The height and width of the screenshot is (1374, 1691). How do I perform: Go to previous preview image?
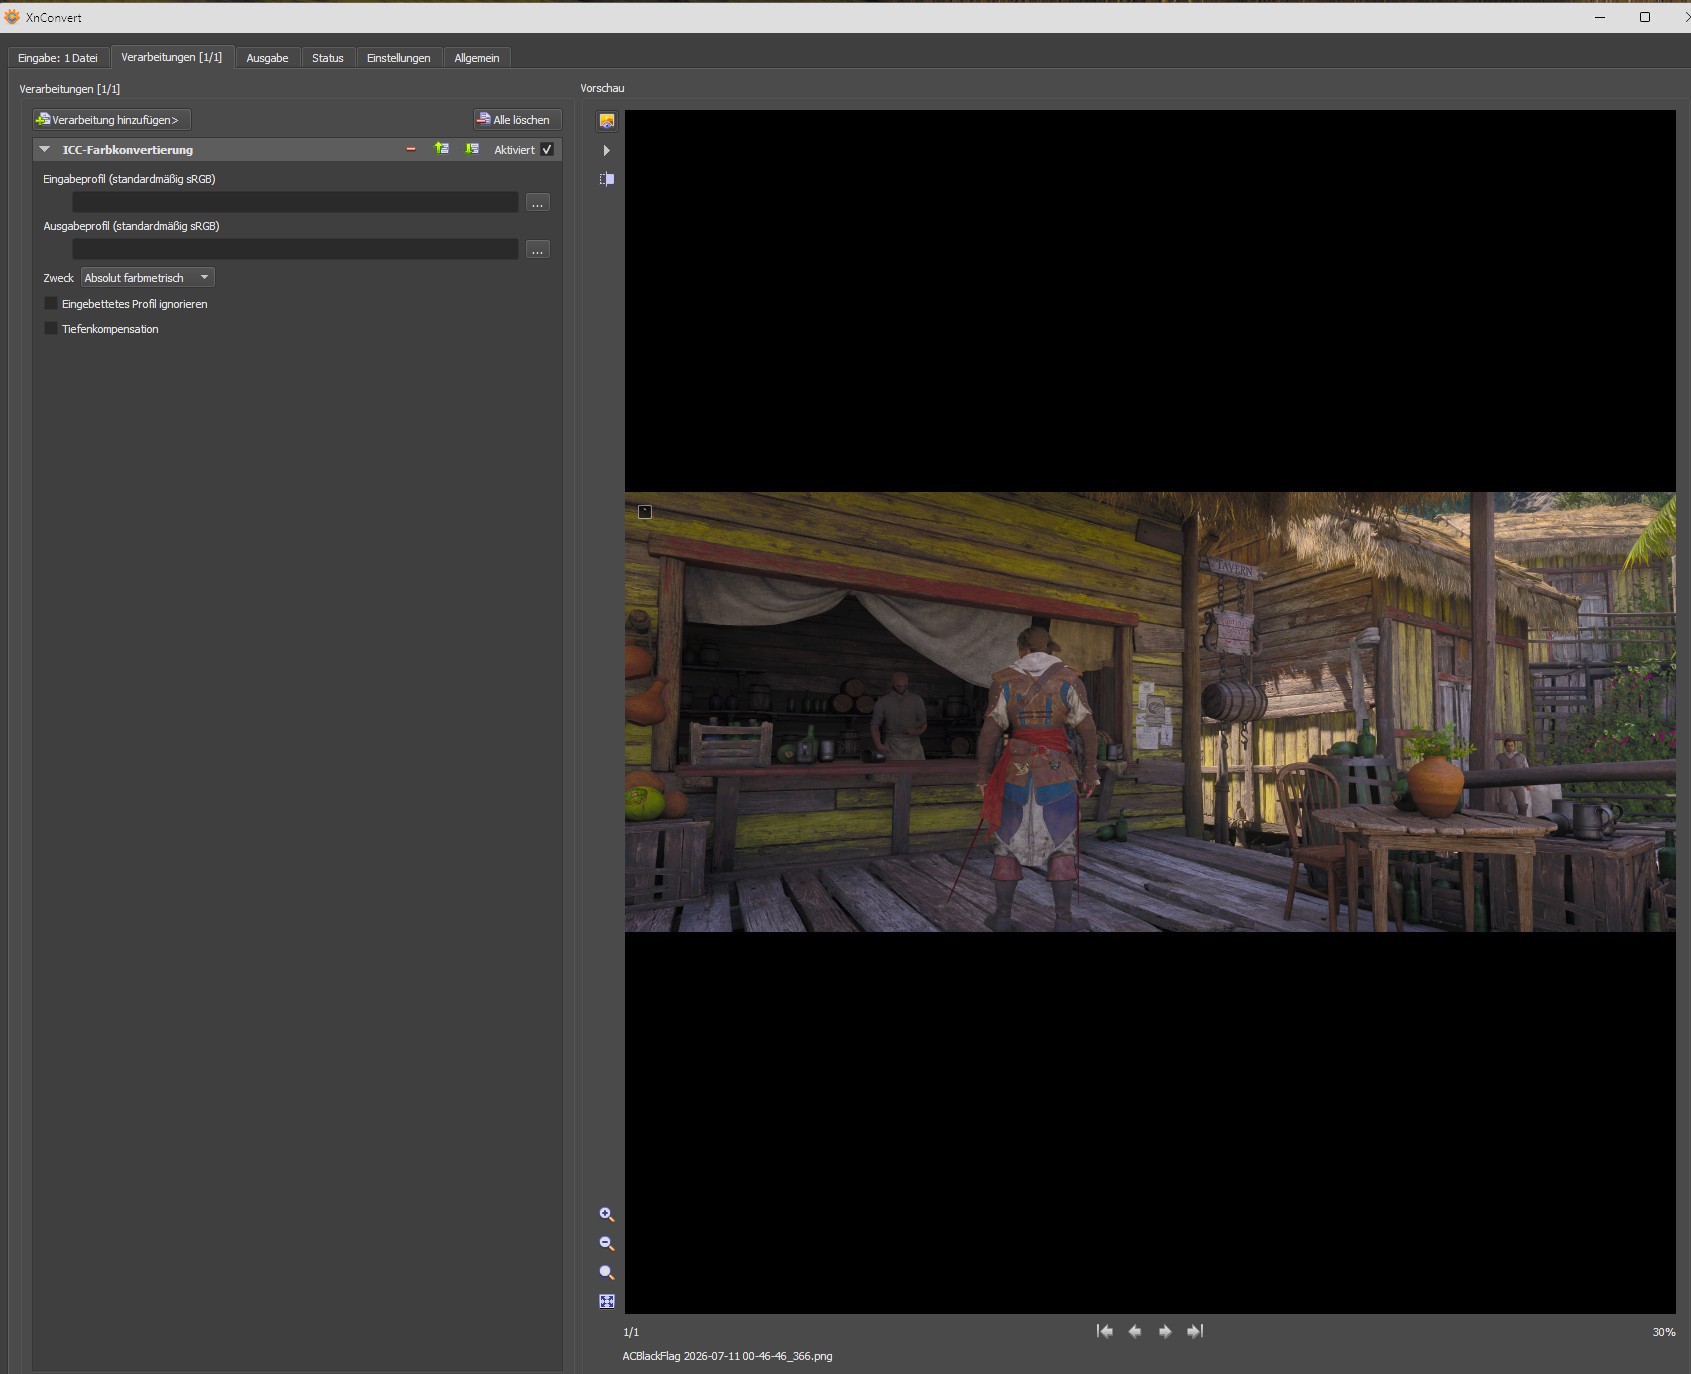(1135, 1331)
